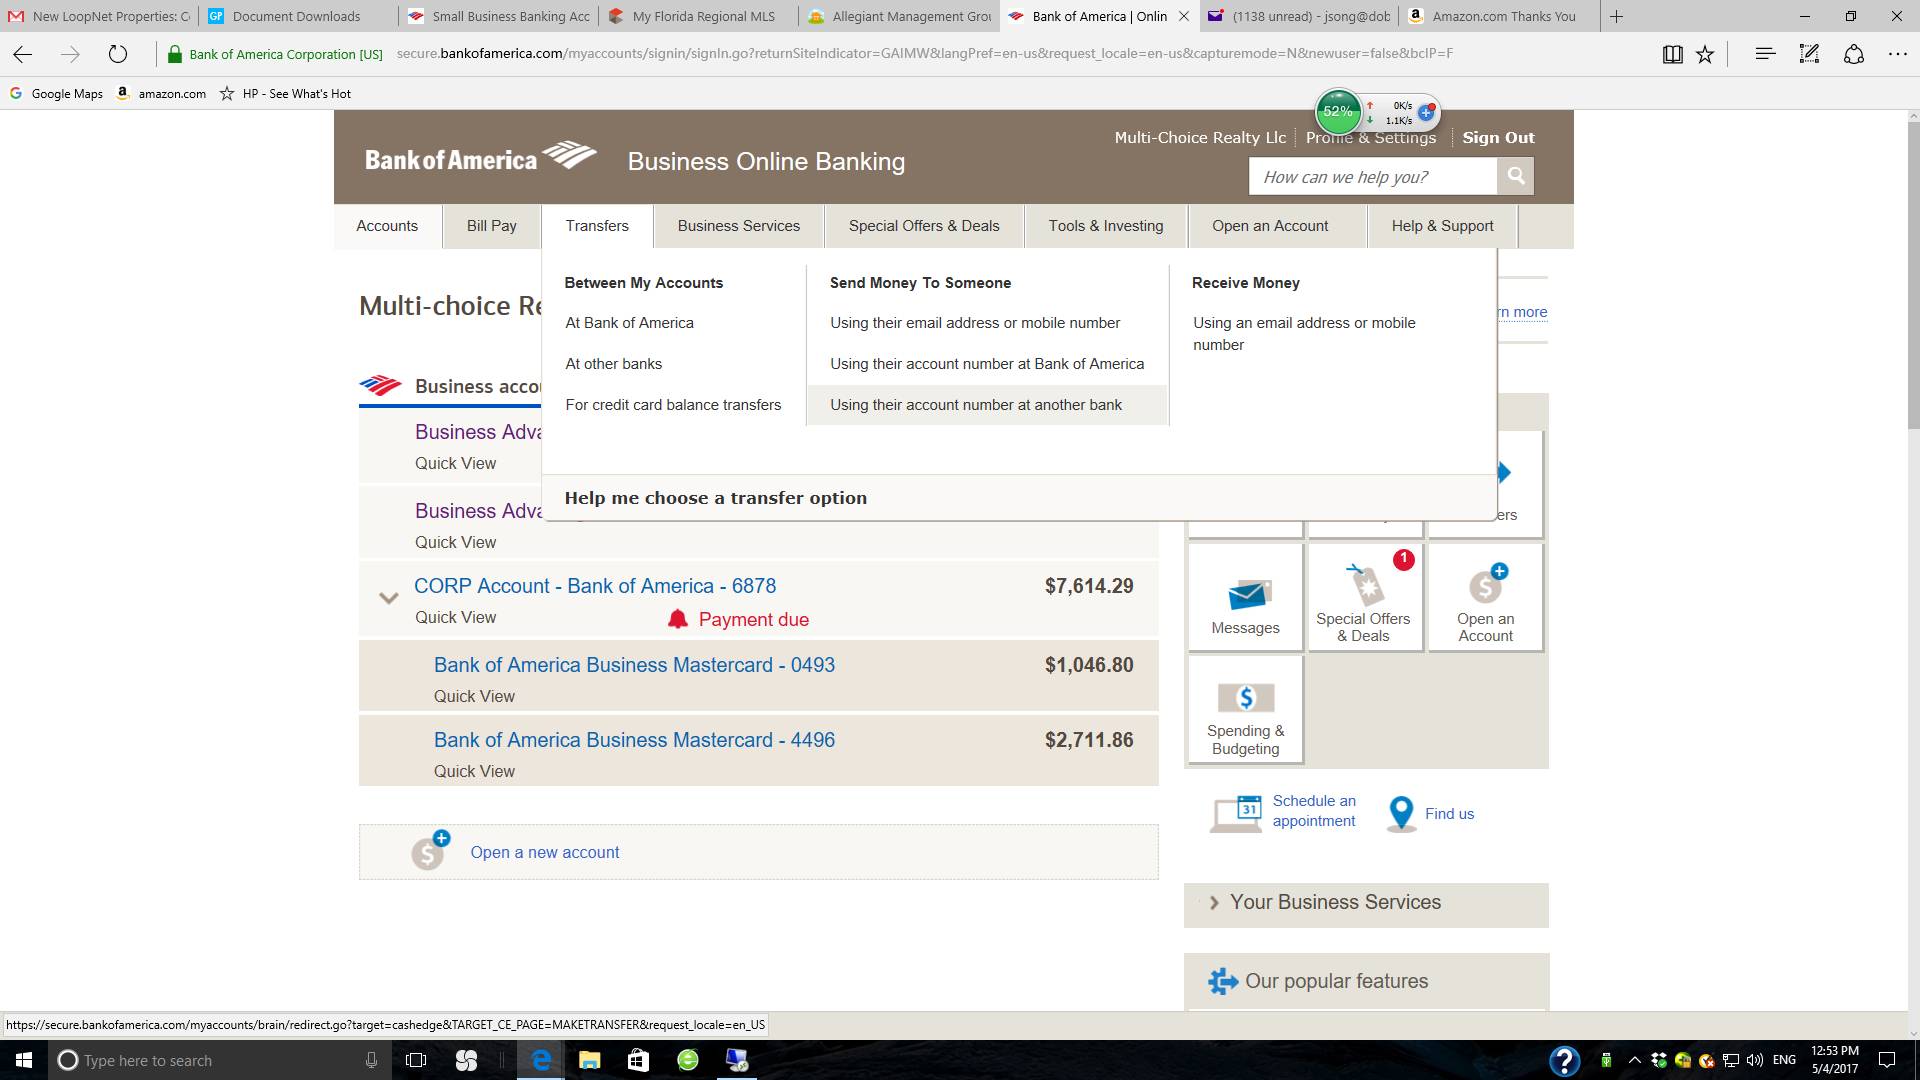Collapse the CORP Account 6878 chevron
Viewport: 1920px width, 1080px height.
point(389,598)
